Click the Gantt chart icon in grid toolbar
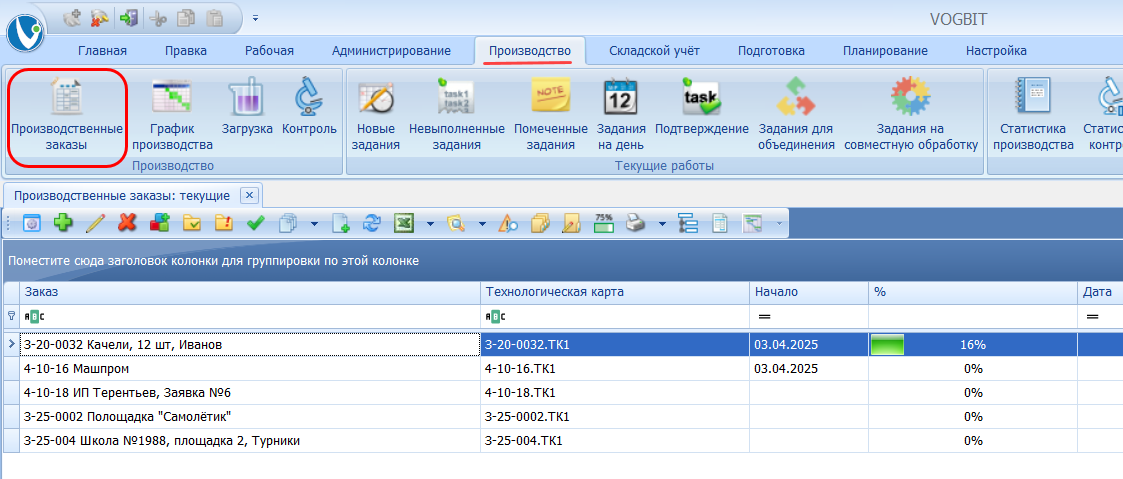 pos(752,223)
